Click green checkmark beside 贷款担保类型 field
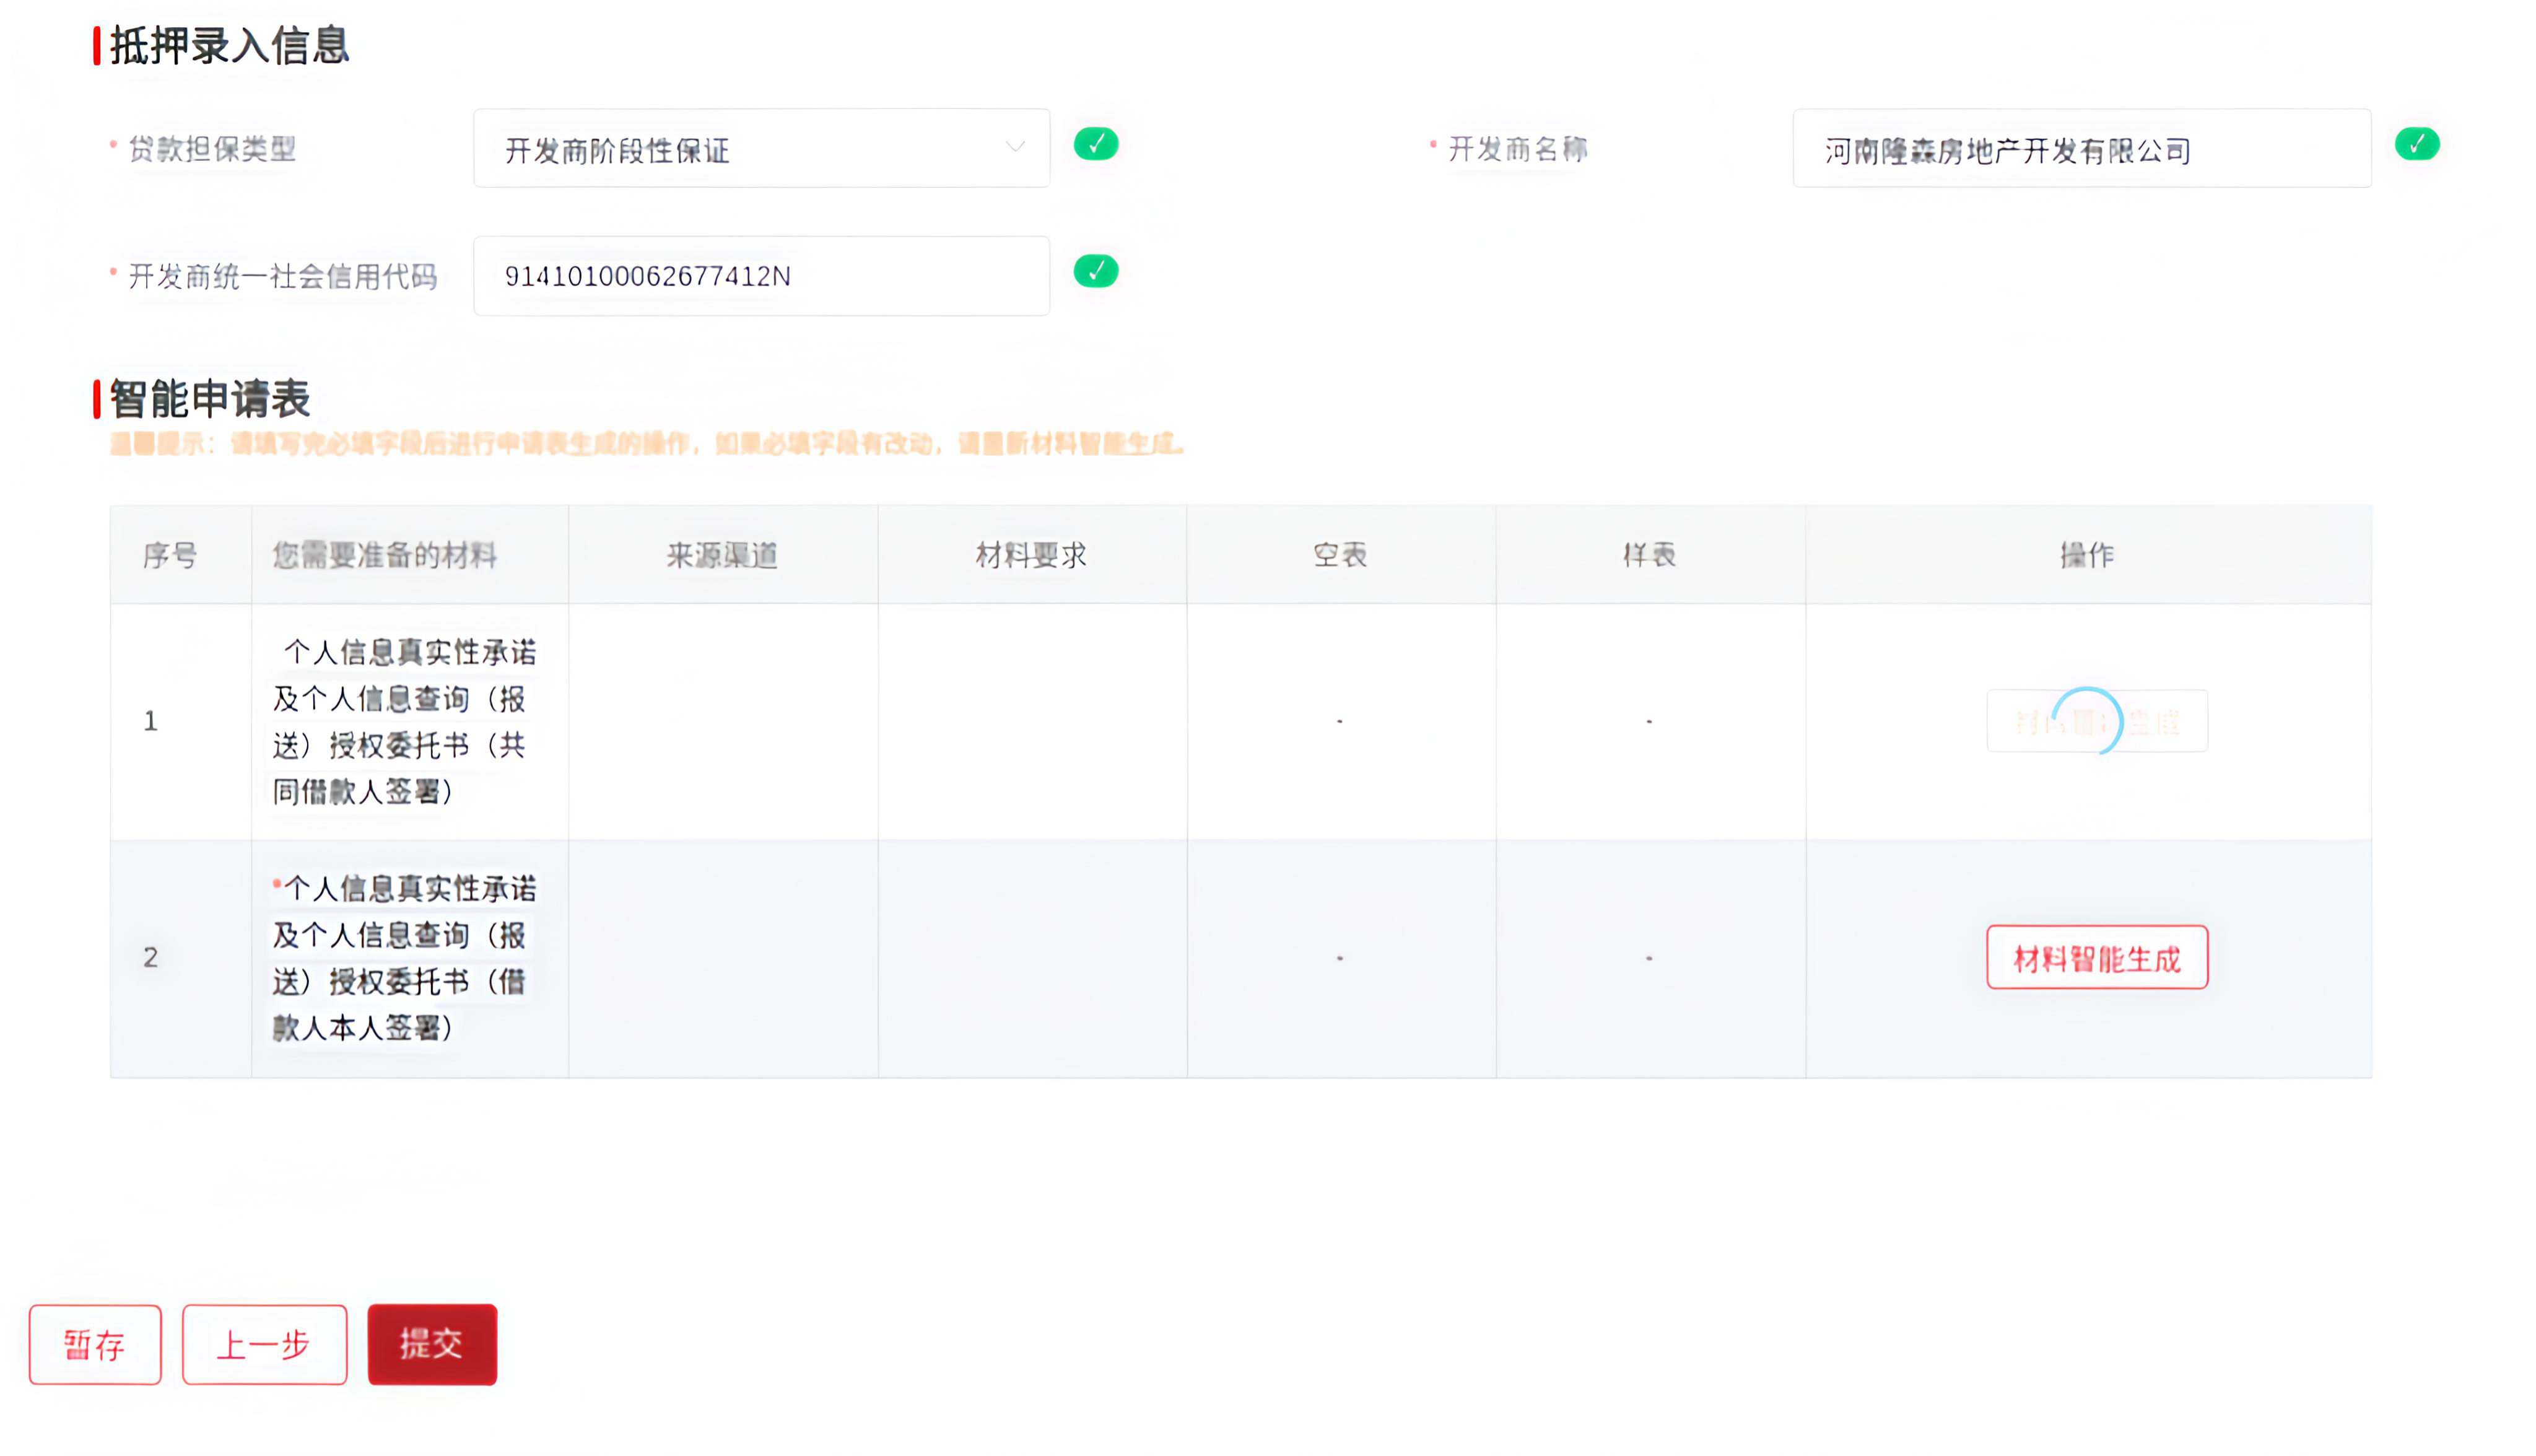Screen dimensions: 2536x1456 (x=1095, y=144)
